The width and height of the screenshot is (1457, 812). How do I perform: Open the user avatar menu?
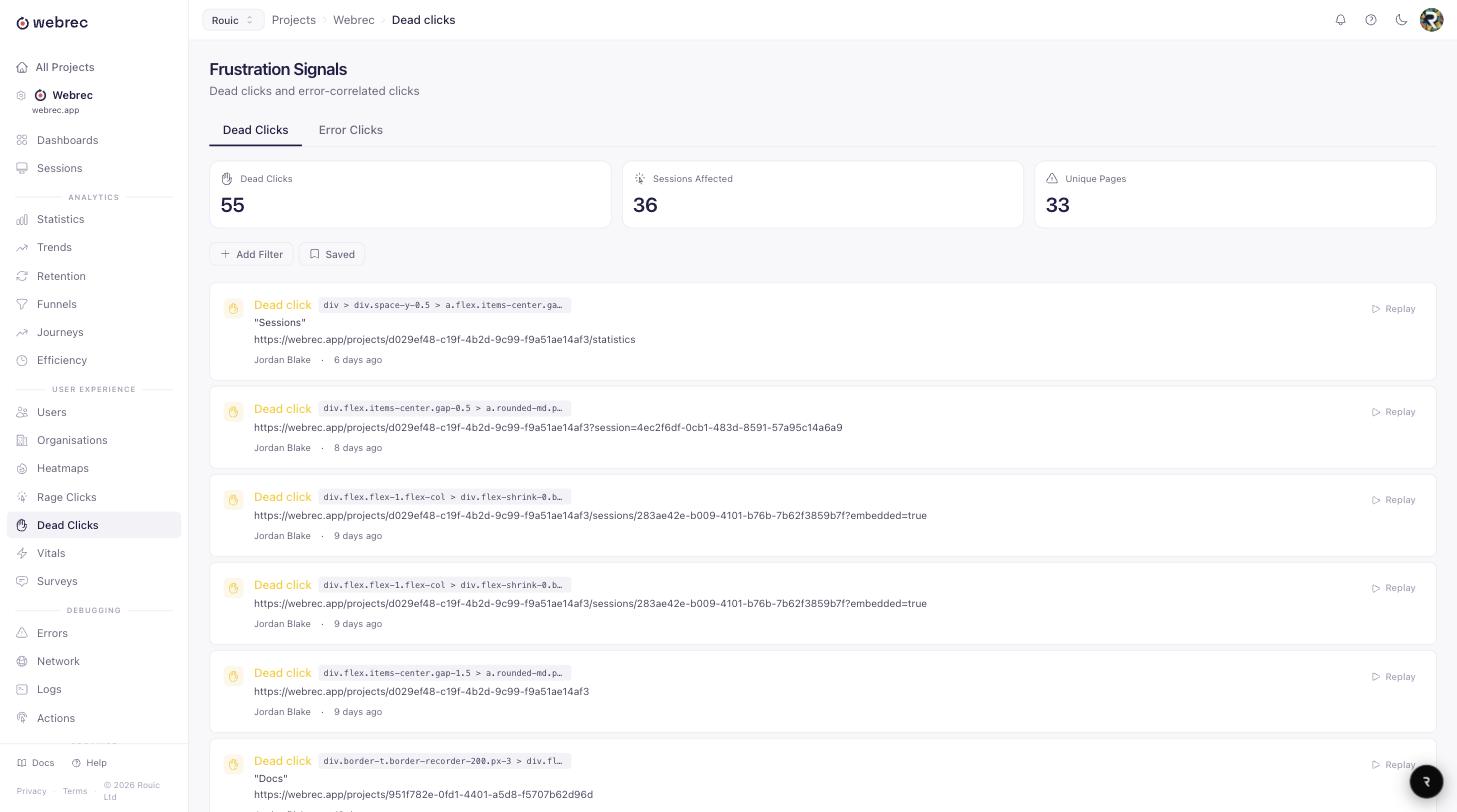click(x=1431, y=20)
